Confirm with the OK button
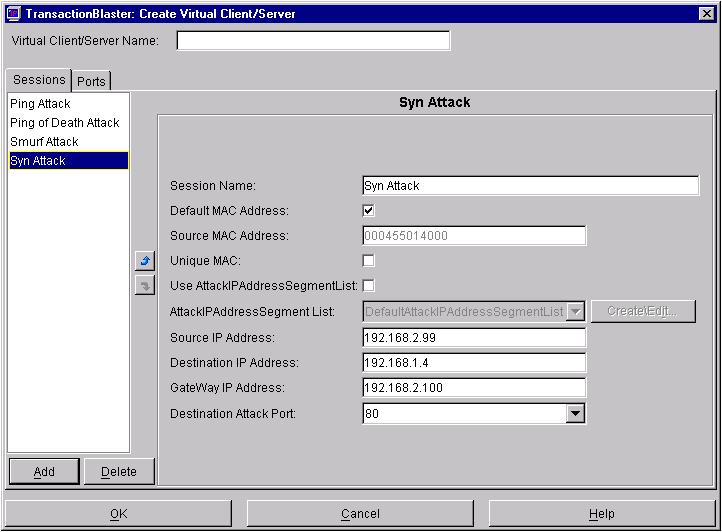 coord(118,514)
